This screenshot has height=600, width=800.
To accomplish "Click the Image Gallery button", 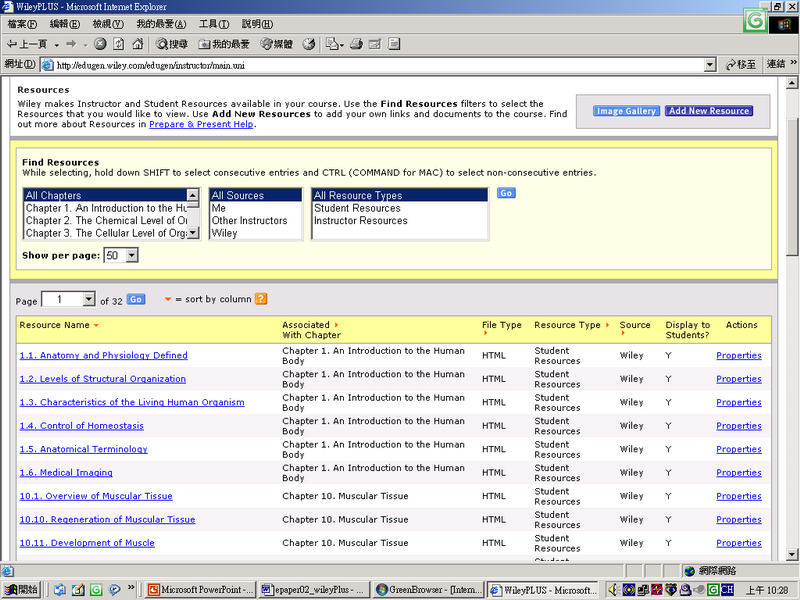I will tap(626, 111).
